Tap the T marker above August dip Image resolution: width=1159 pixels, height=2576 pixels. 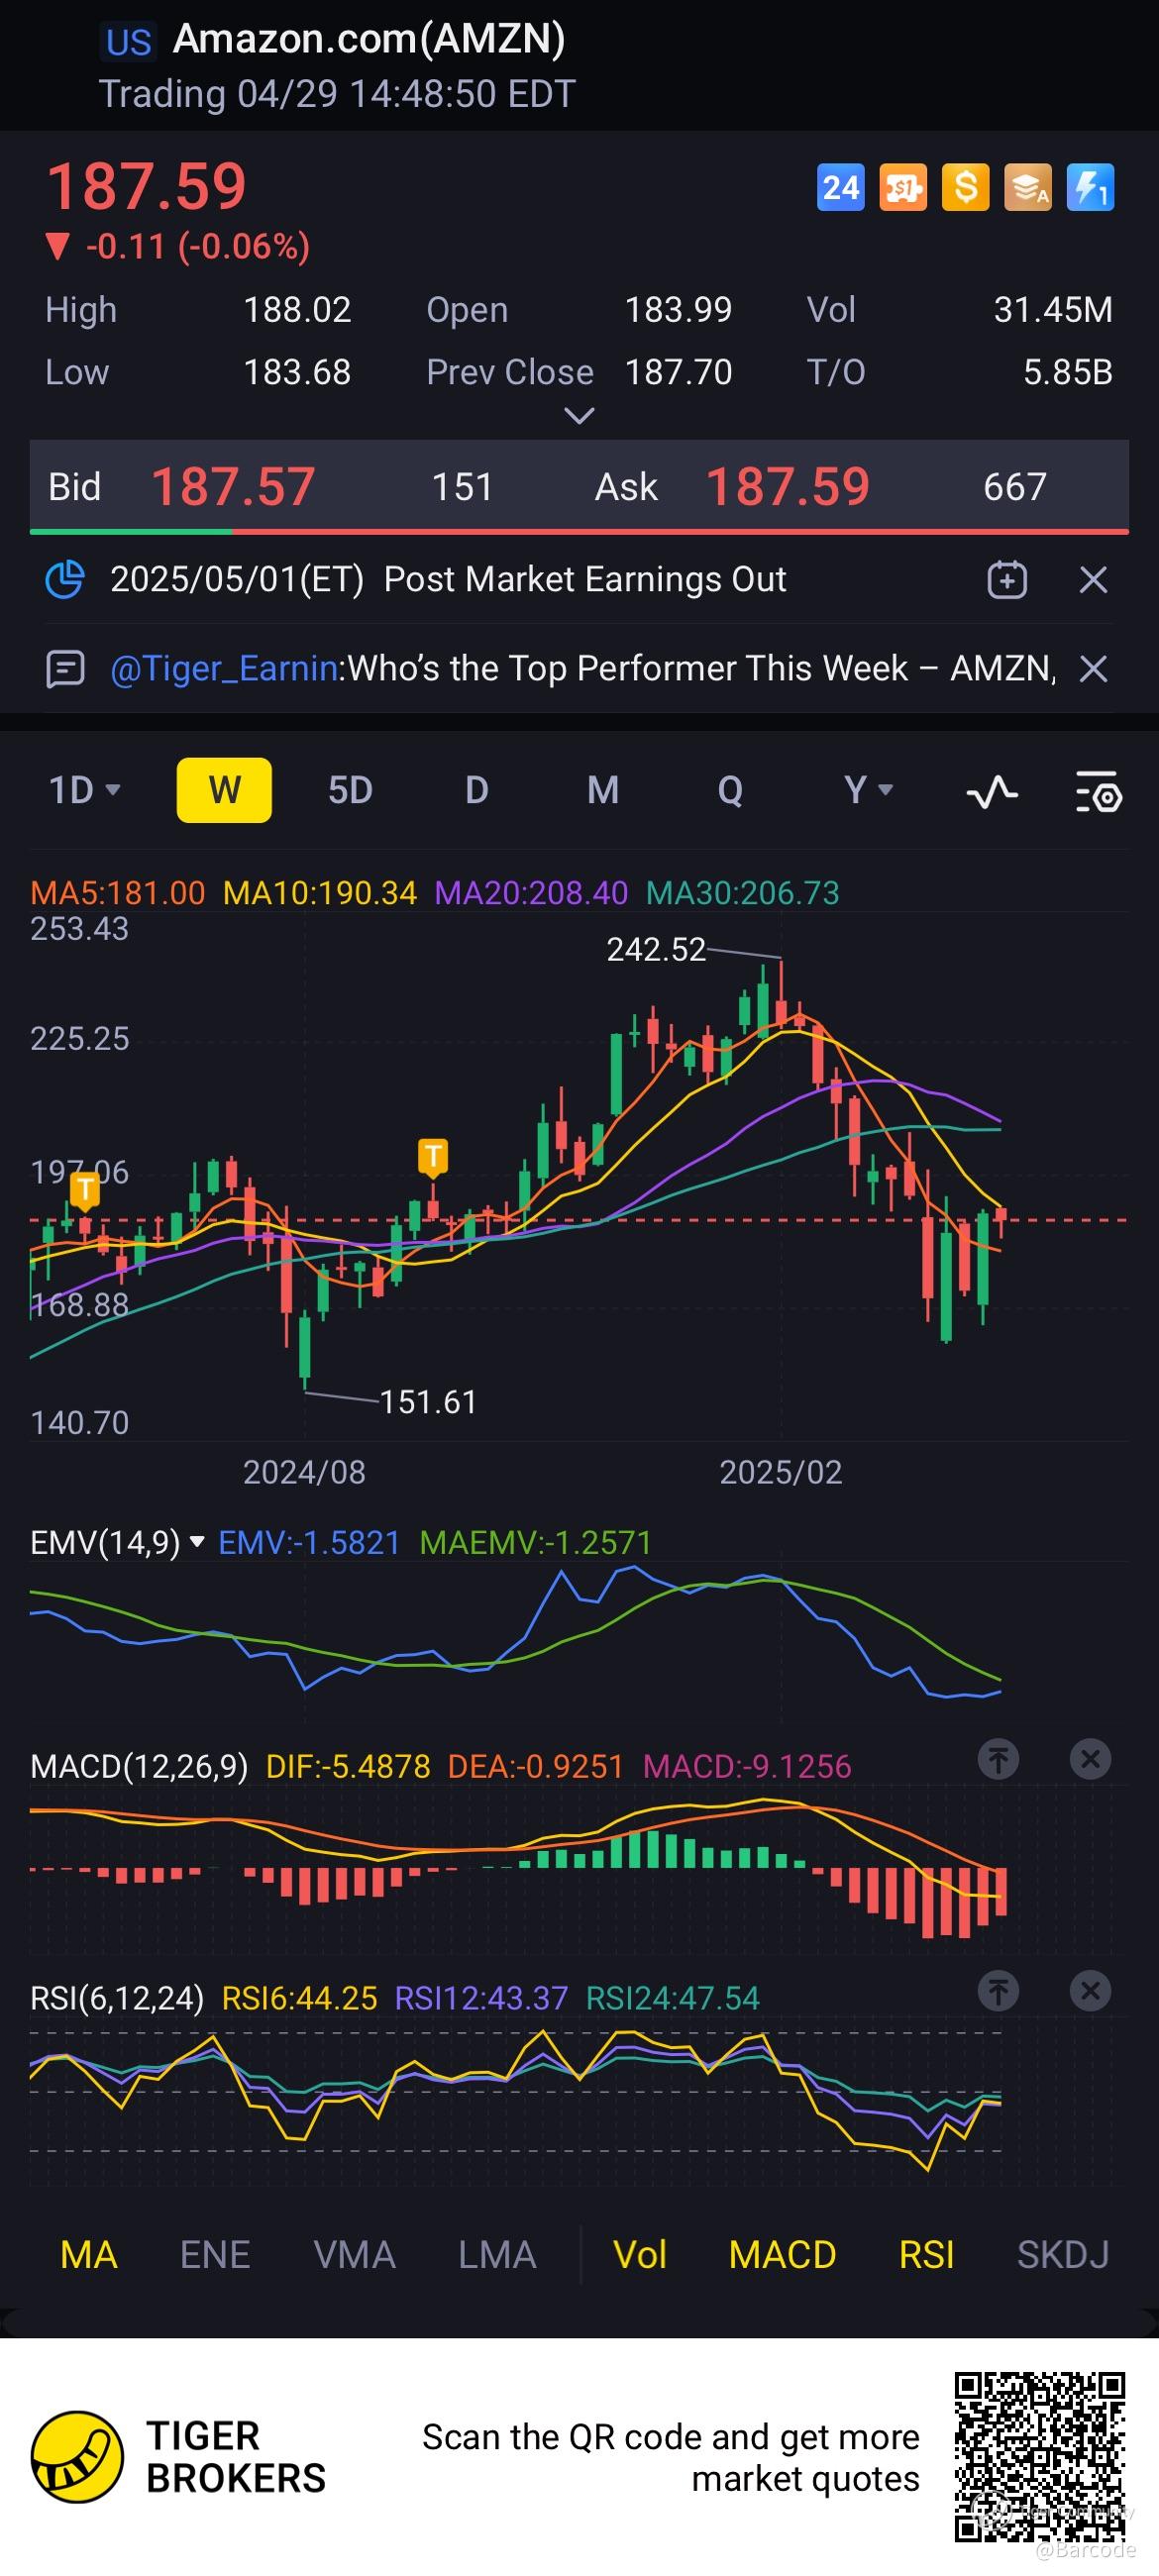tap(433, 1157)
